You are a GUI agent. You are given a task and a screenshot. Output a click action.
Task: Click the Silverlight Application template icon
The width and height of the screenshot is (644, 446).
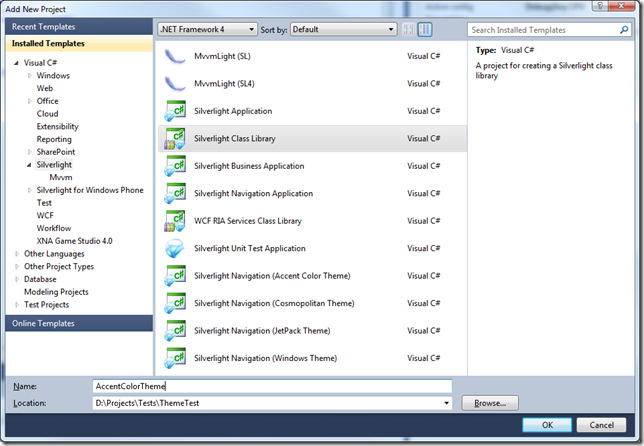click(175, 111)
